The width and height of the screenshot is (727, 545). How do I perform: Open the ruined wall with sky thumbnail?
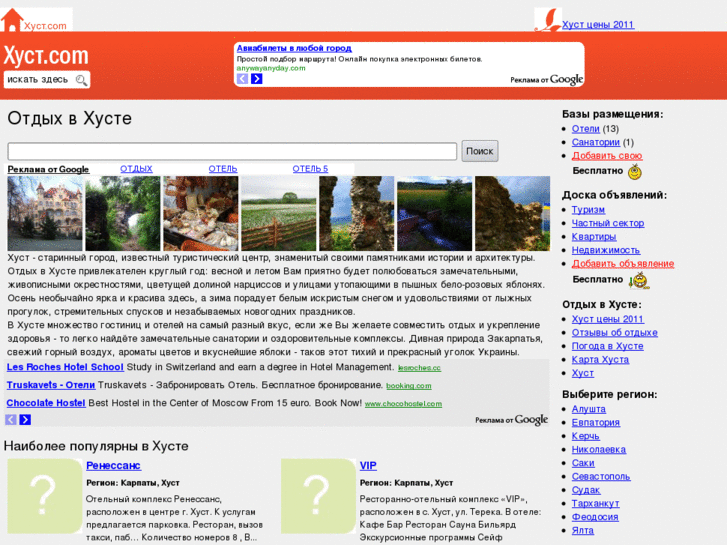coord(357,213)
